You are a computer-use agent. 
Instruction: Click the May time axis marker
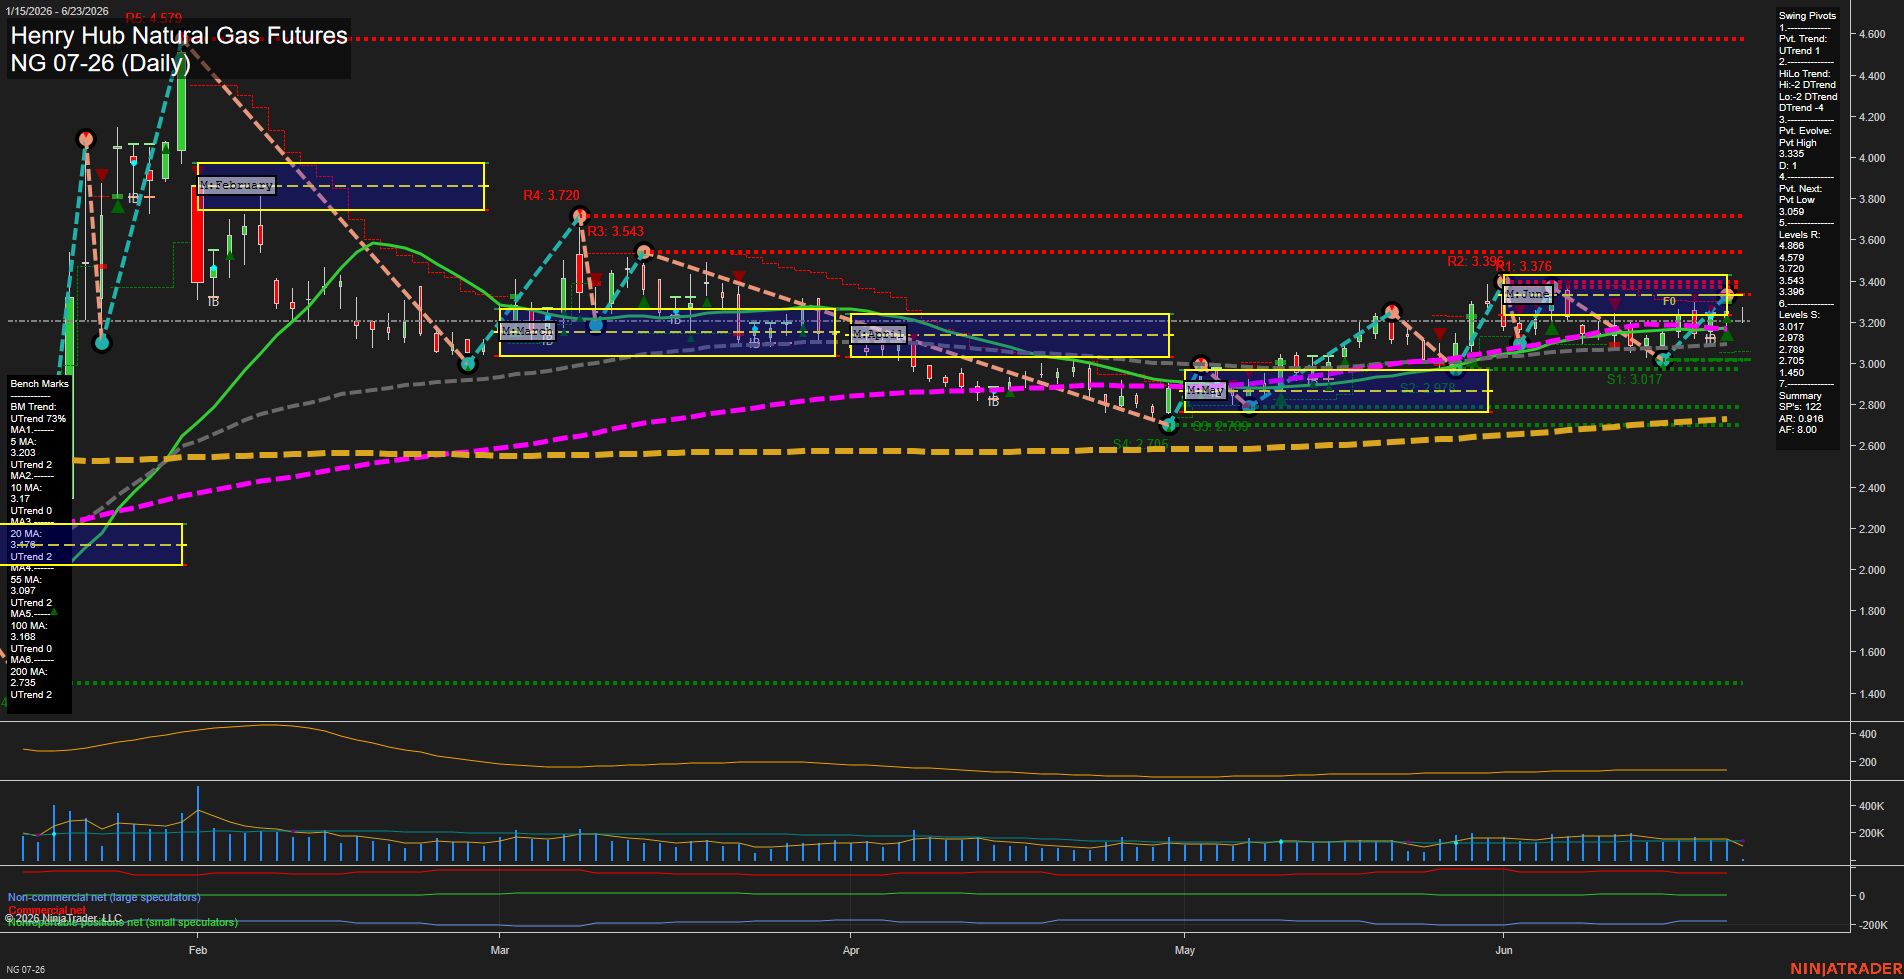(1185, 950)
